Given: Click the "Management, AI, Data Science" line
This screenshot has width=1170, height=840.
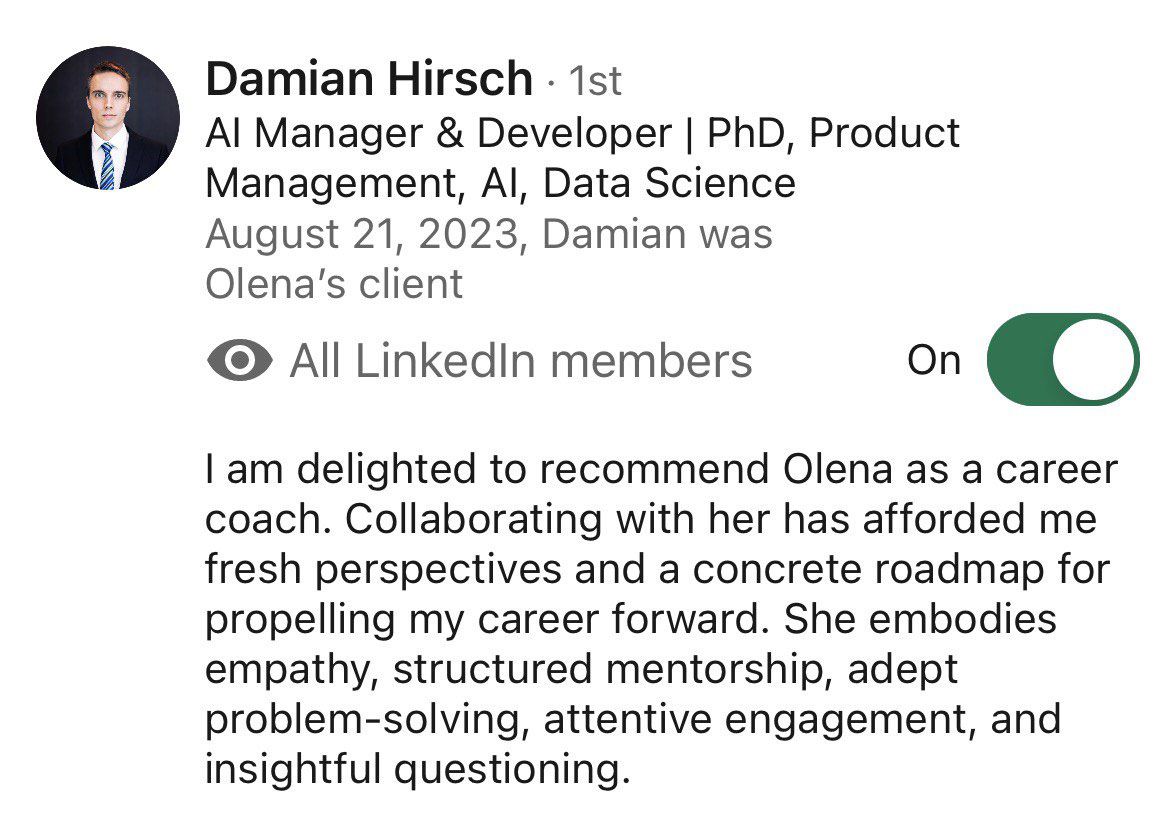Looking at the screenshot, I should point(500,184).
